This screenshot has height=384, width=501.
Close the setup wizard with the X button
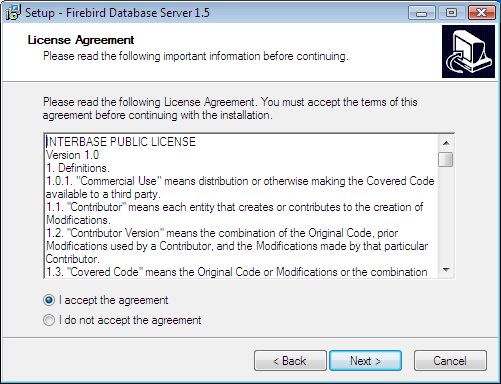[482, 13]
